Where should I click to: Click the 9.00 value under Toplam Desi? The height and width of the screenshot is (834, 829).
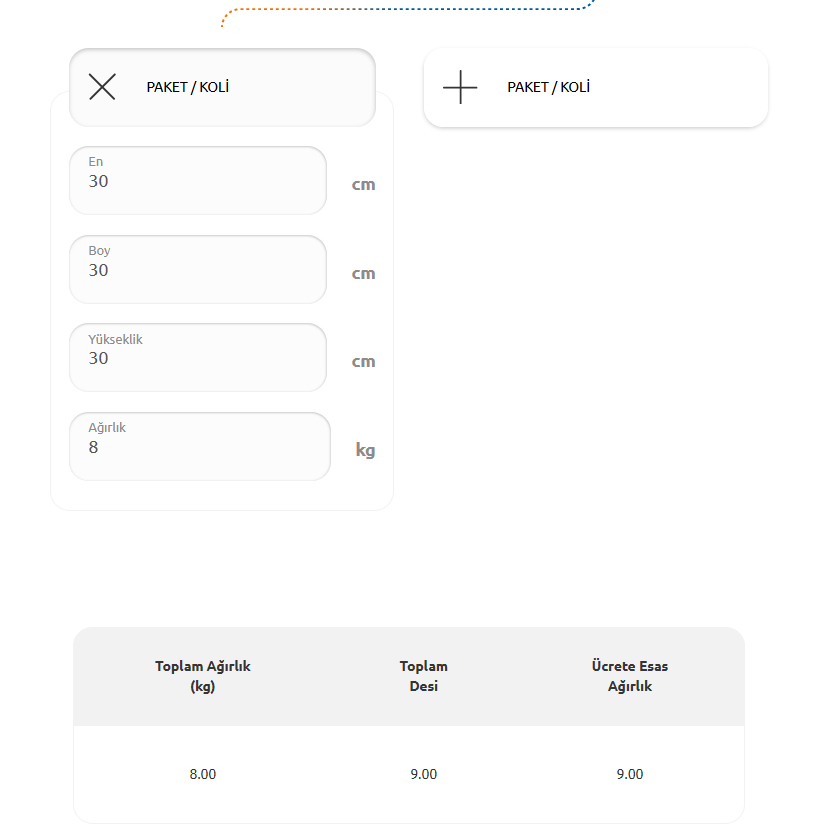pos(424,774)
